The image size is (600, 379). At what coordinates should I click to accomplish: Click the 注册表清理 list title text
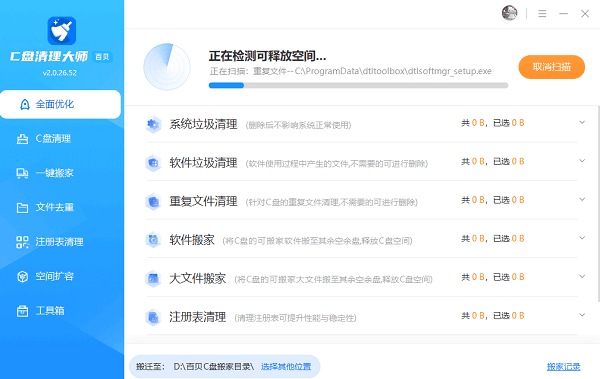[197, 317]
